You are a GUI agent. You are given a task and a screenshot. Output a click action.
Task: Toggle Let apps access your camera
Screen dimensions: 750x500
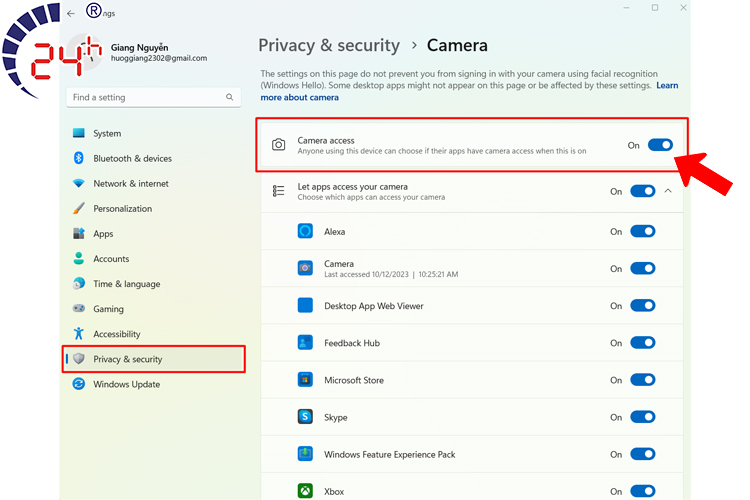click(643, 191)
